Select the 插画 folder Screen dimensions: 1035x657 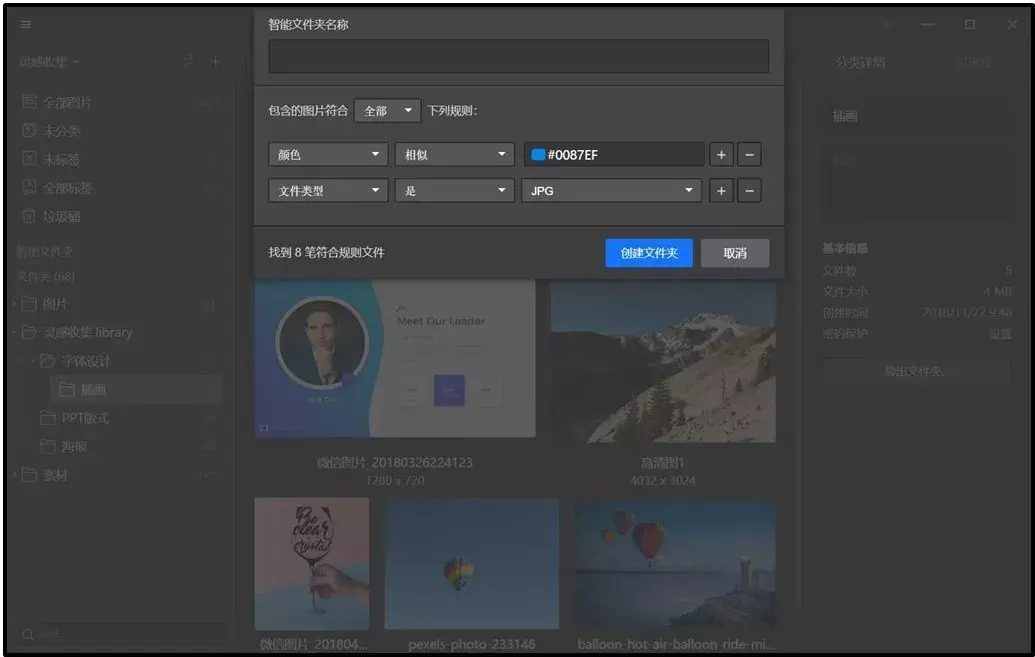click(137, 390)
